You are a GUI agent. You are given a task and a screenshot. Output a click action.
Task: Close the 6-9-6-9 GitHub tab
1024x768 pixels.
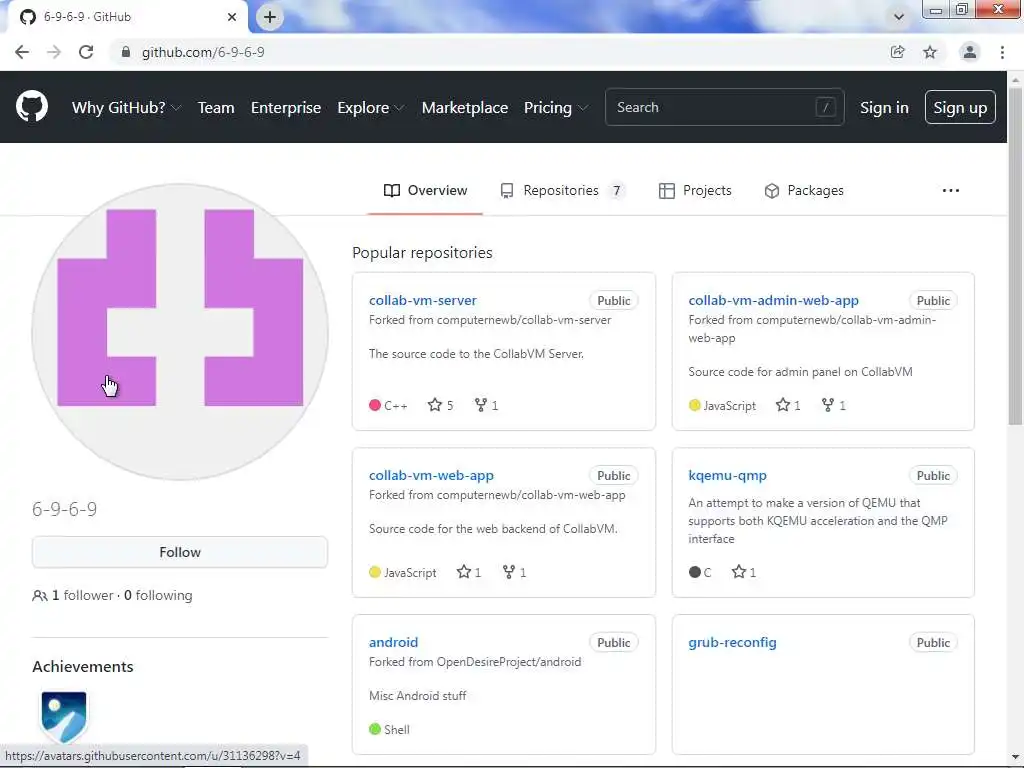tap(232, 17)
